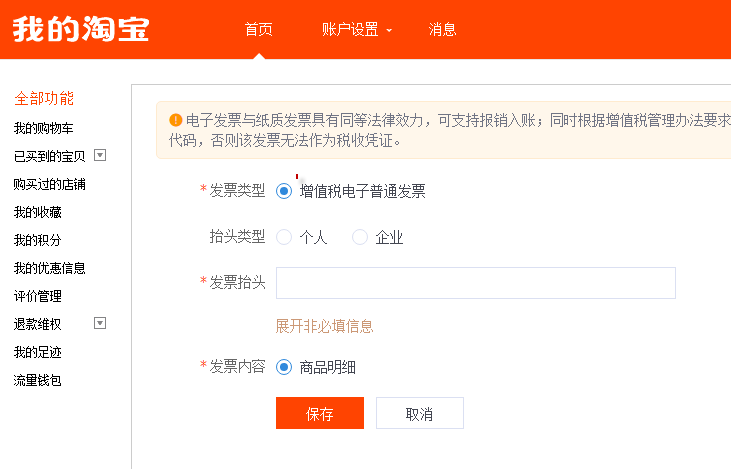The image size is (731, 469).
Task: Open the 首页 tab
Action: pos(259,29)
